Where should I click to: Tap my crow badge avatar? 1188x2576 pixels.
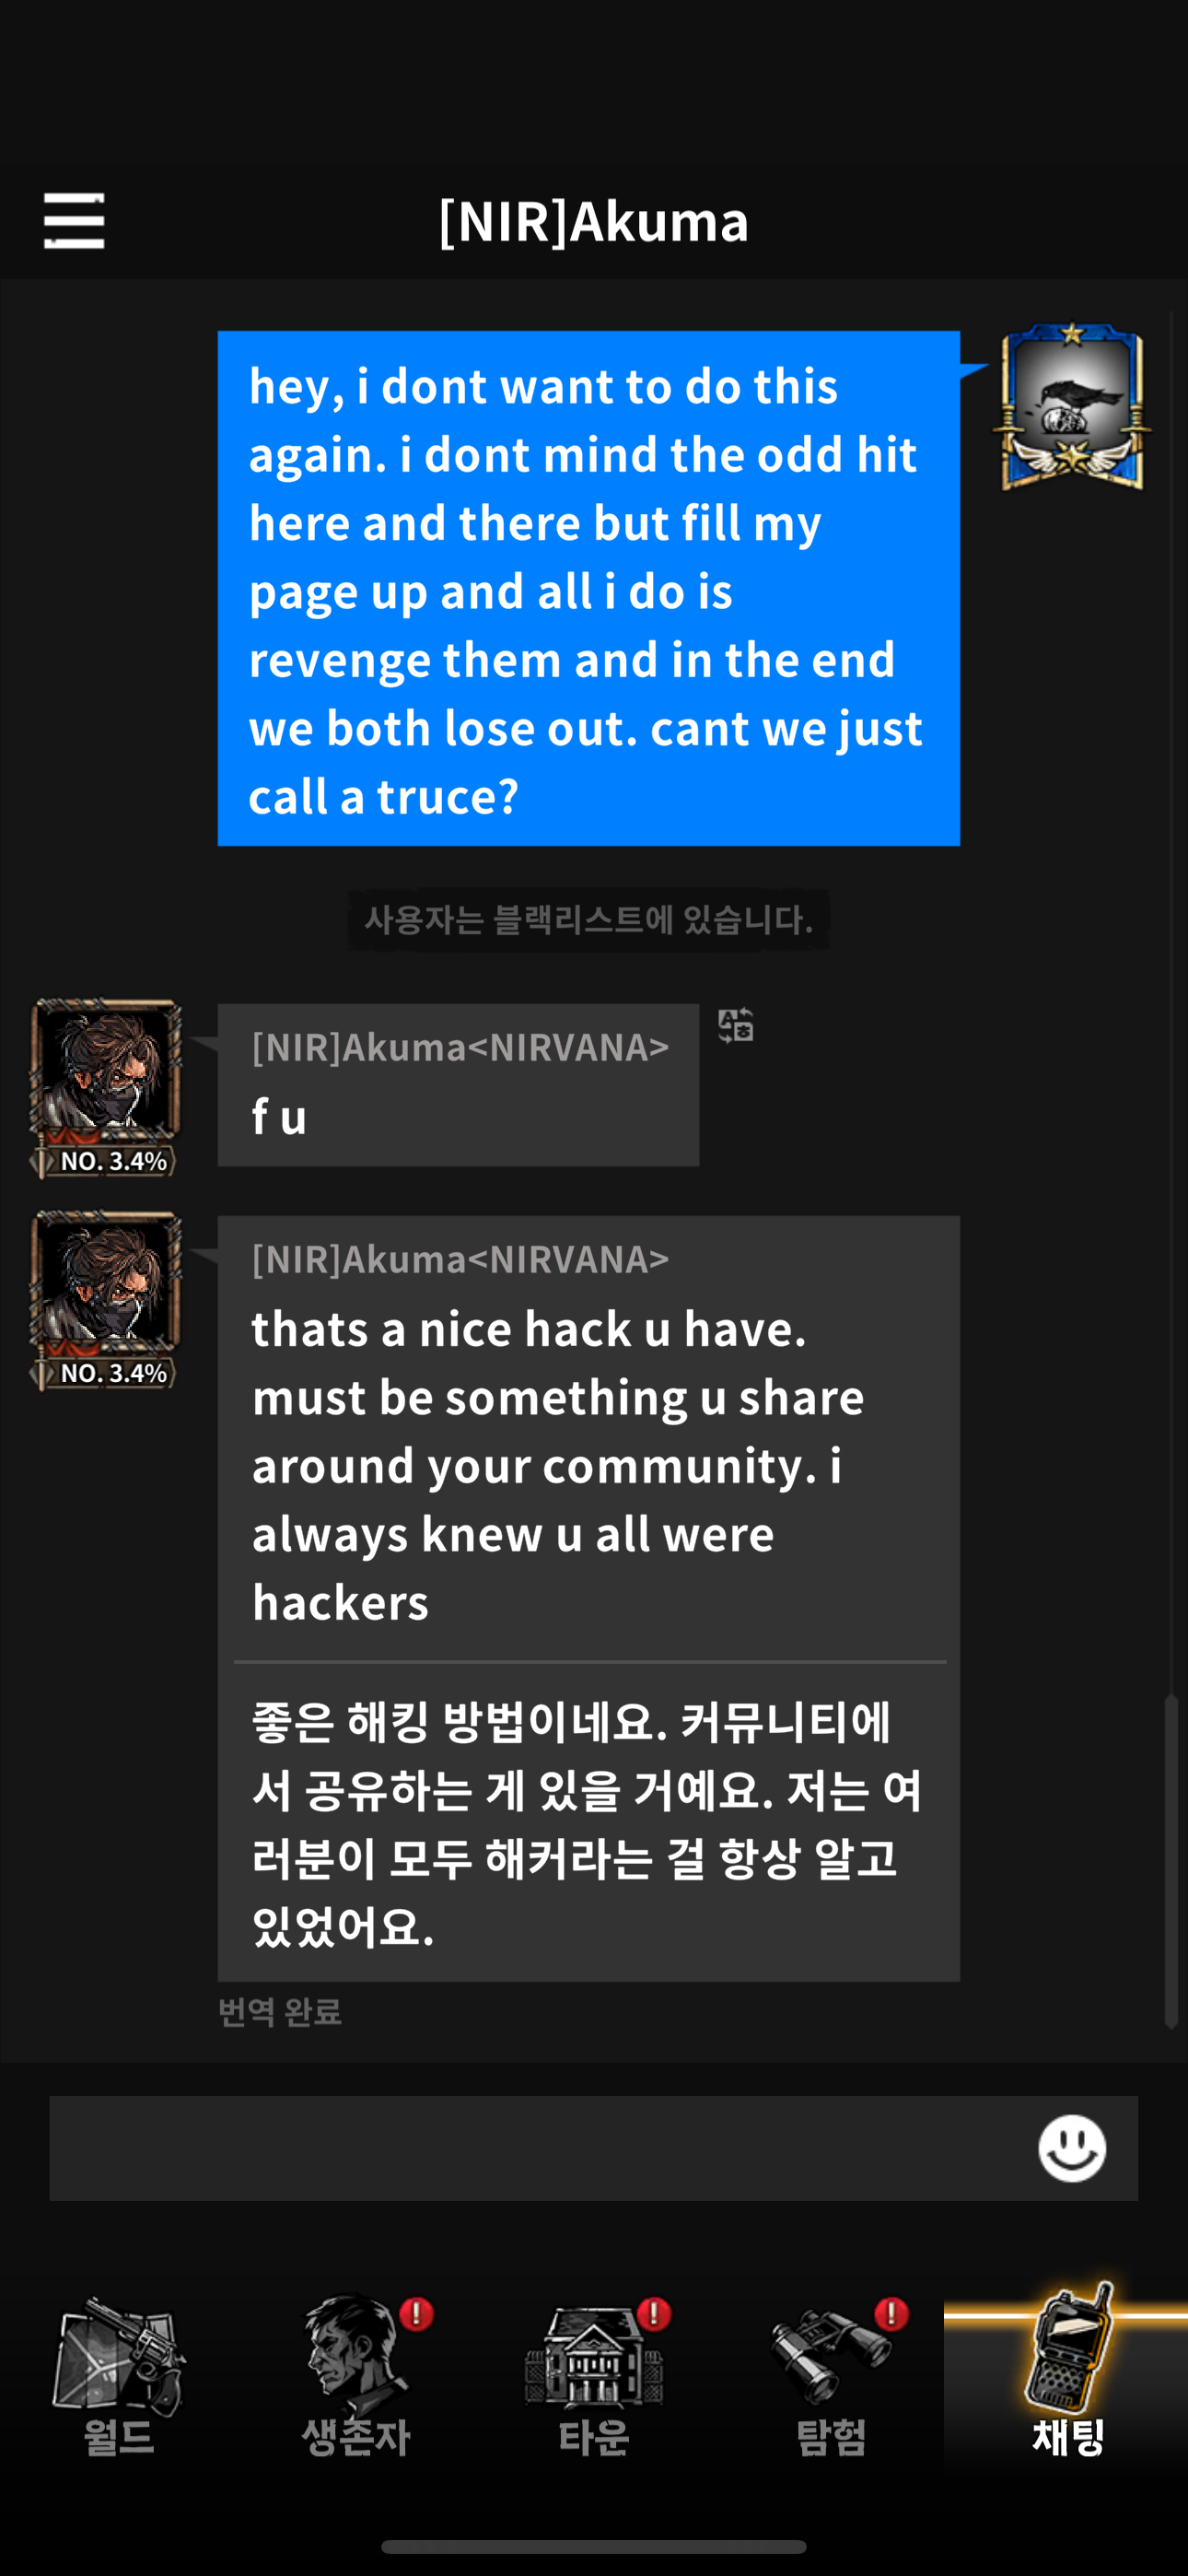tap(1072, 406)
